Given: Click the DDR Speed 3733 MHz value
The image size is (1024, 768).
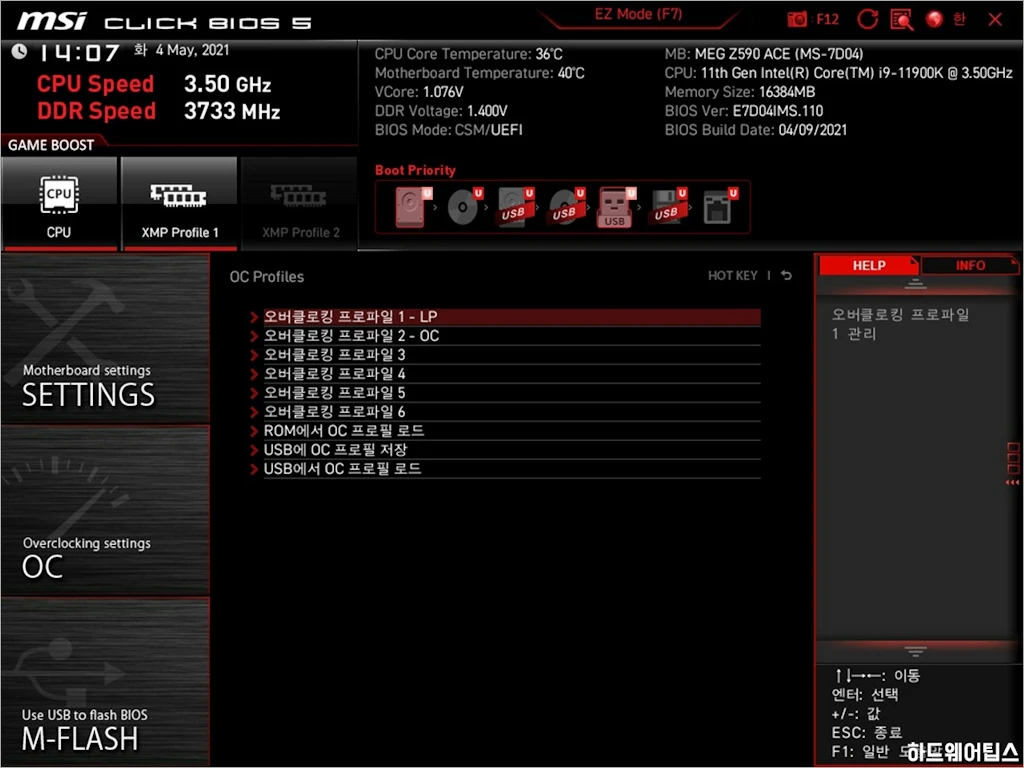Looking at the screenshot, I should tap(232, 110).
